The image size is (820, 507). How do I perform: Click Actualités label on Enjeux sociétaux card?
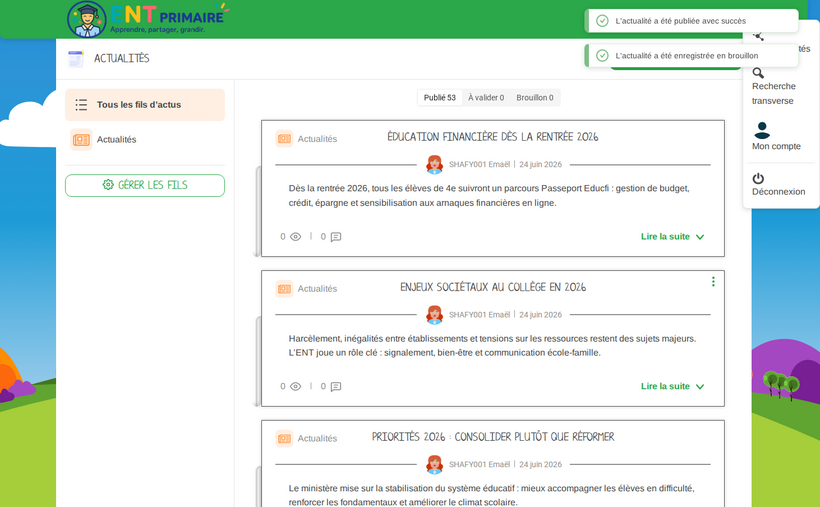pyautogui.click(x=317, y=289)
